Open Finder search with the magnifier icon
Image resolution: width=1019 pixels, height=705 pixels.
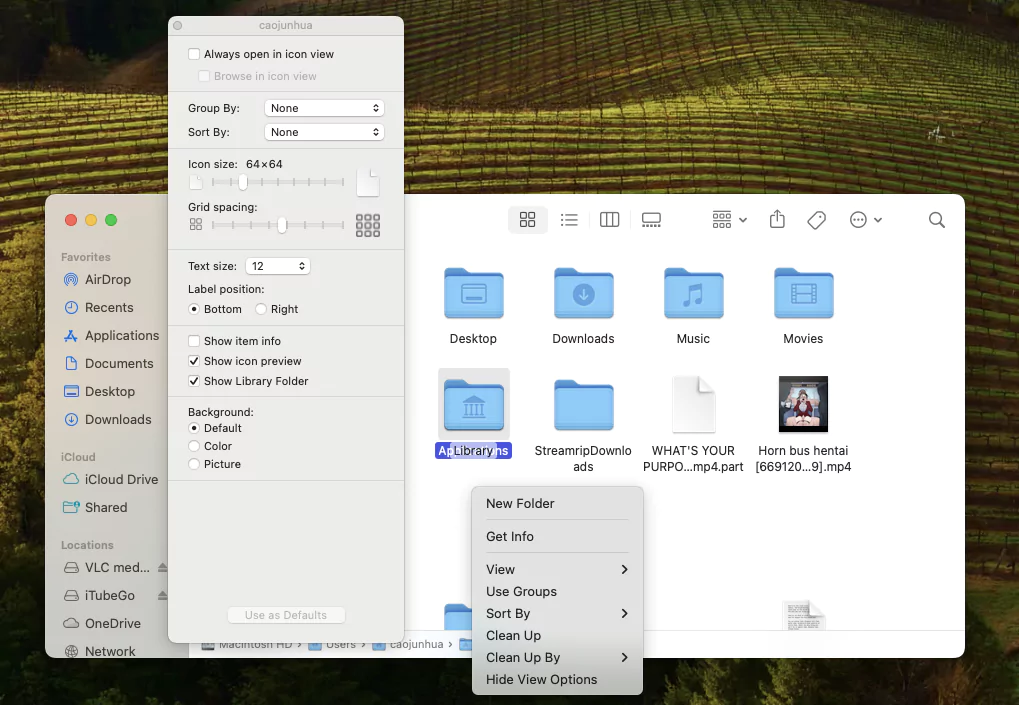[x=936, y=219]
